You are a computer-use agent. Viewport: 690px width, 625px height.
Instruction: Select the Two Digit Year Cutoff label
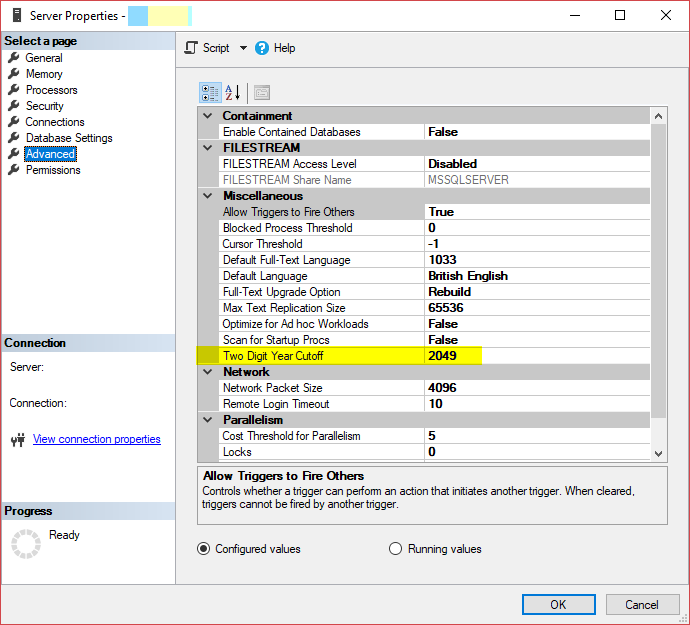(273, 356)
